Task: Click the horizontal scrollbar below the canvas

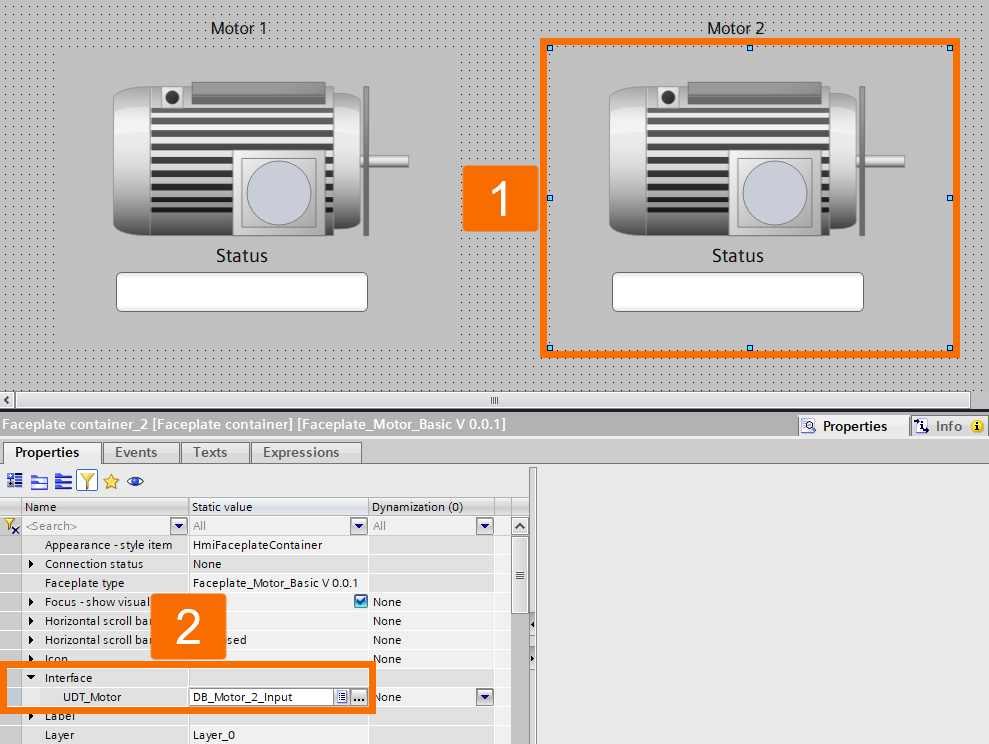Action: pos(494,399)
